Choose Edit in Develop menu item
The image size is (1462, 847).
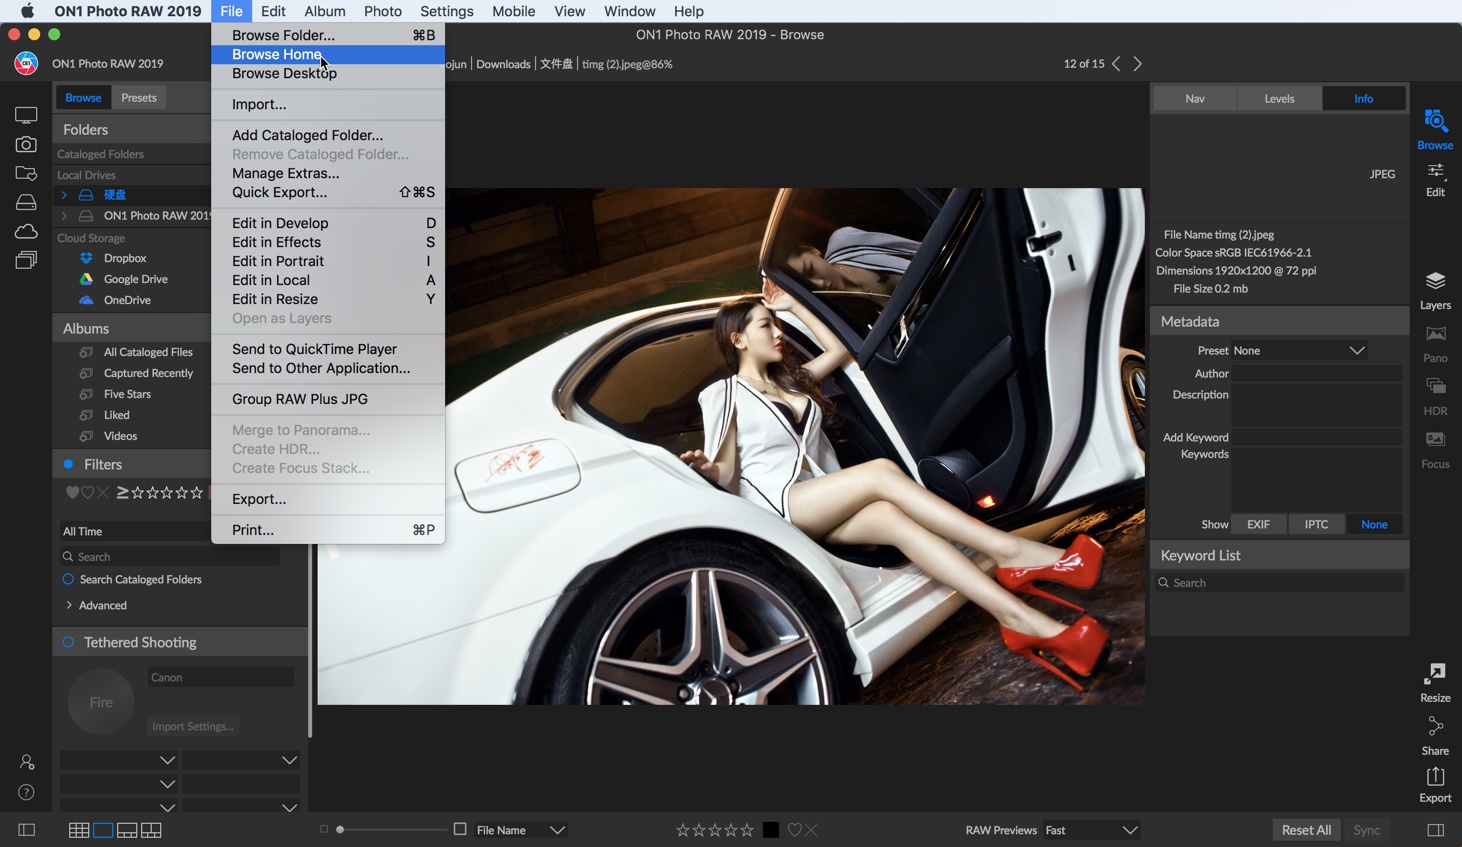point(328,223)
